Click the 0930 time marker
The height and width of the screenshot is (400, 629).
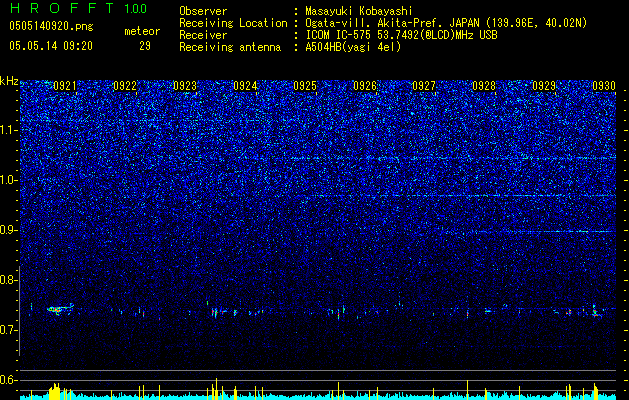tap(604, 86)
